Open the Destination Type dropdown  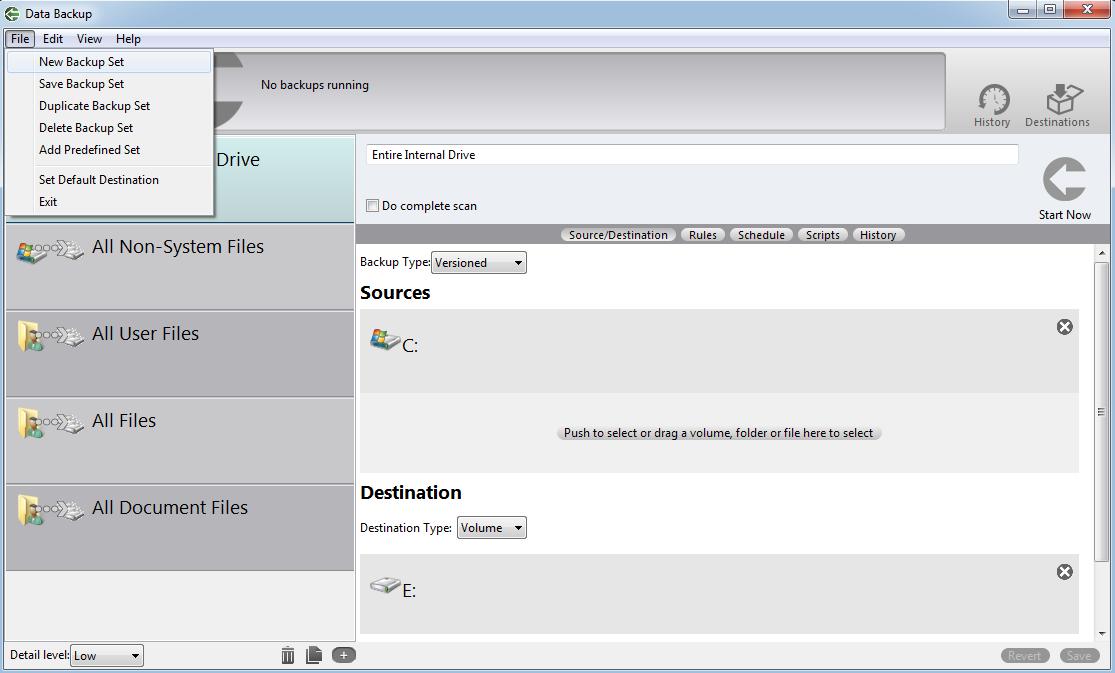coord(491,527)
